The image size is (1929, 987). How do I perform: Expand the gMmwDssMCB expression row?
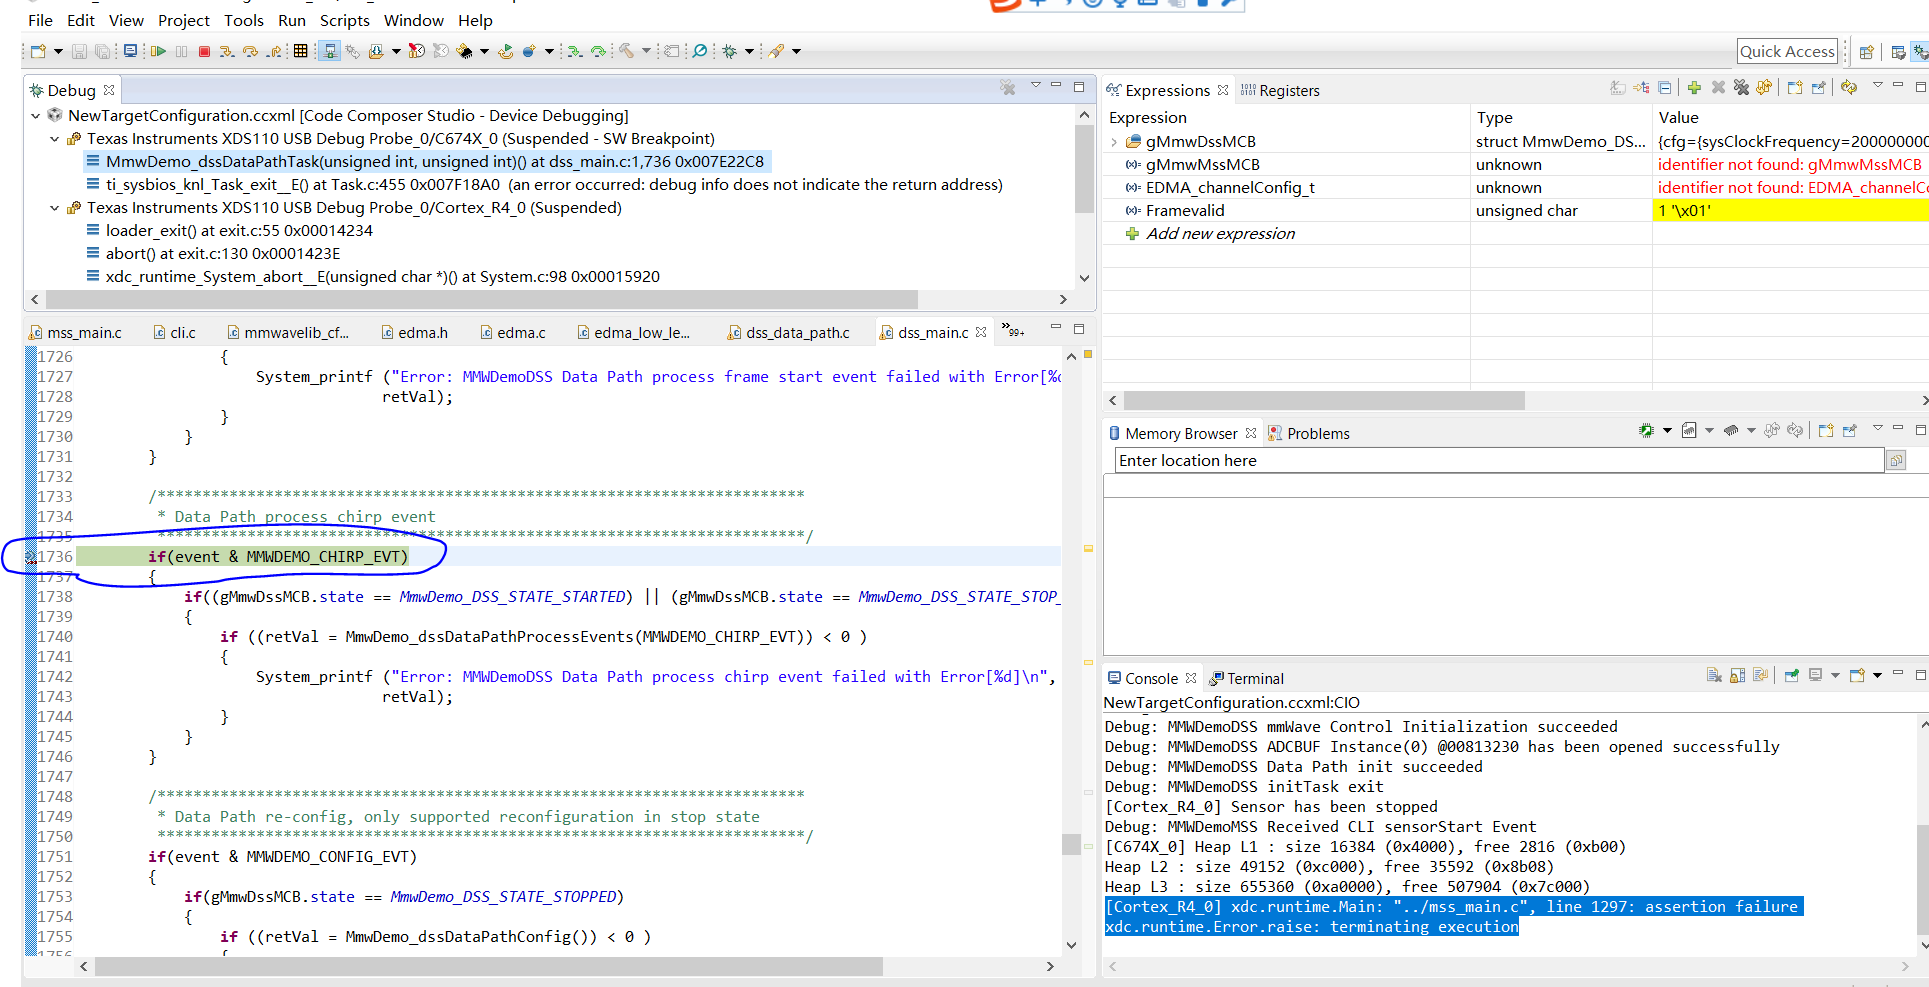pos(1114,142)
